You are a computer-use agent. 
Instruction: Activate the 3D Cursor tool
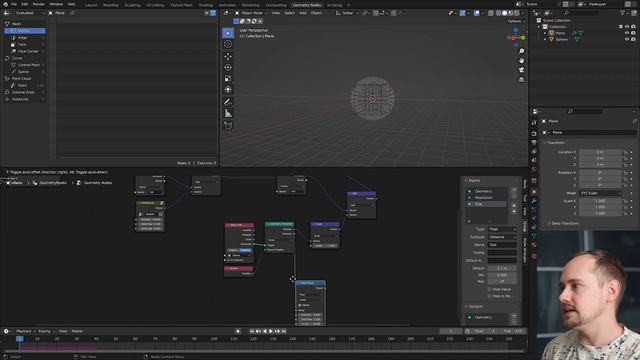point(228,44)
